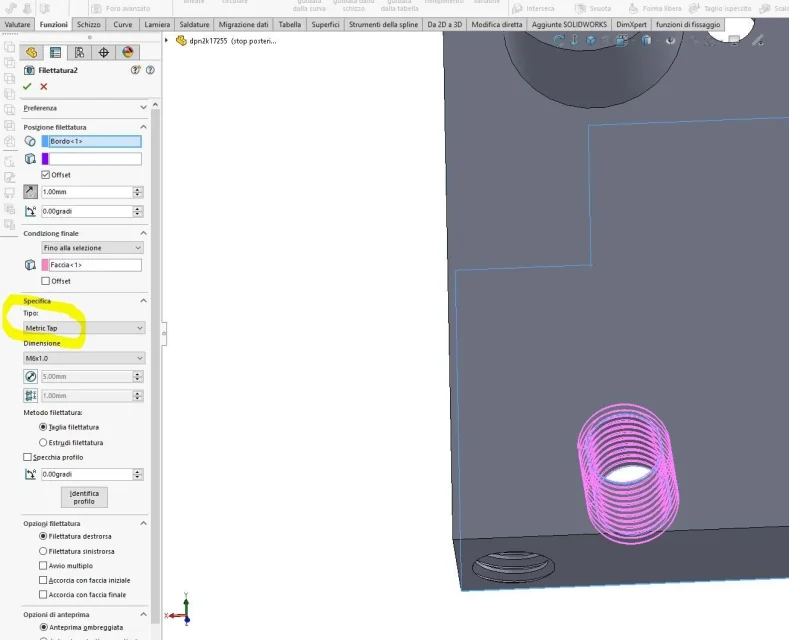789x640 pixels.
Task: Open the Dimensione M6x1.0 dropdown
Action: [x=84, y=358]
